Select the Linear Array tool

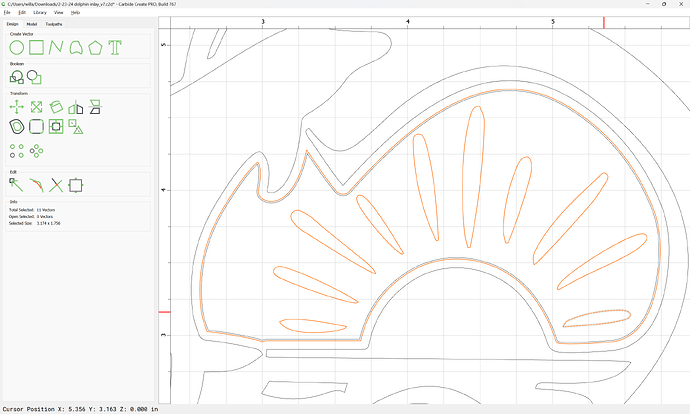pyautogui.click(x=17, y=151)
